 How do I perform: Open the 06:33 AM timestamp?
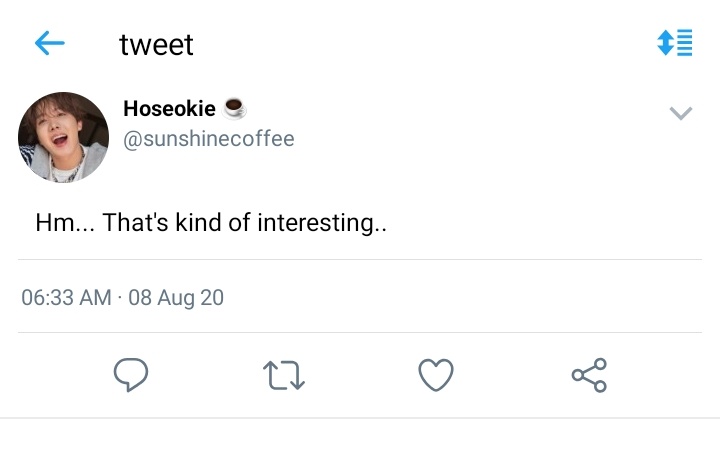tap(67, 297)
